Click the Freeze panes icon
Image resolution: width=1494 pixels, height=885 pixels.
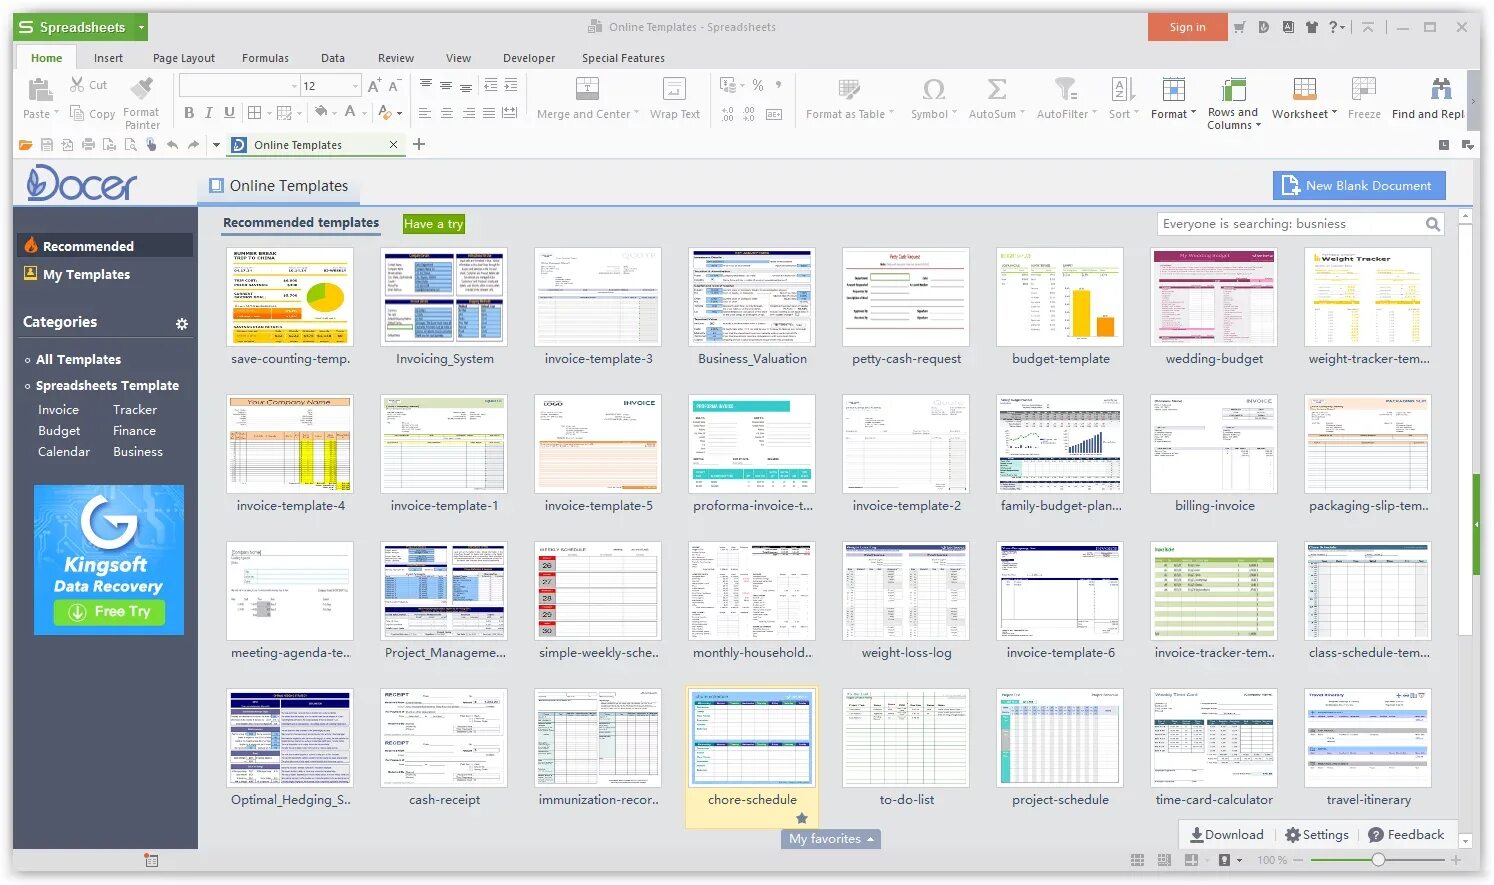pos(1364,97)
